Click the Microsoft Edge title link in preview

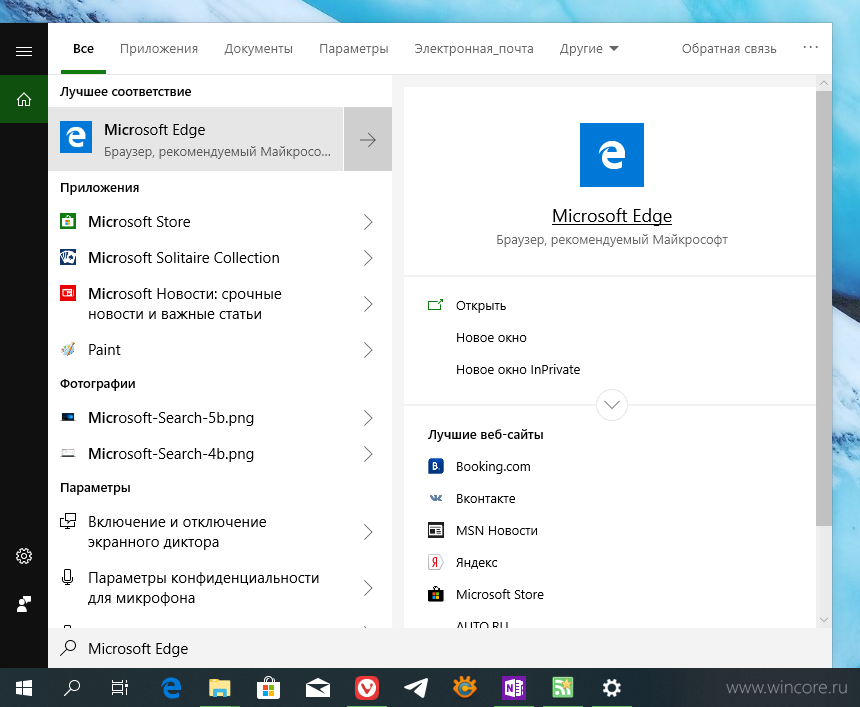tap(612, 216)
